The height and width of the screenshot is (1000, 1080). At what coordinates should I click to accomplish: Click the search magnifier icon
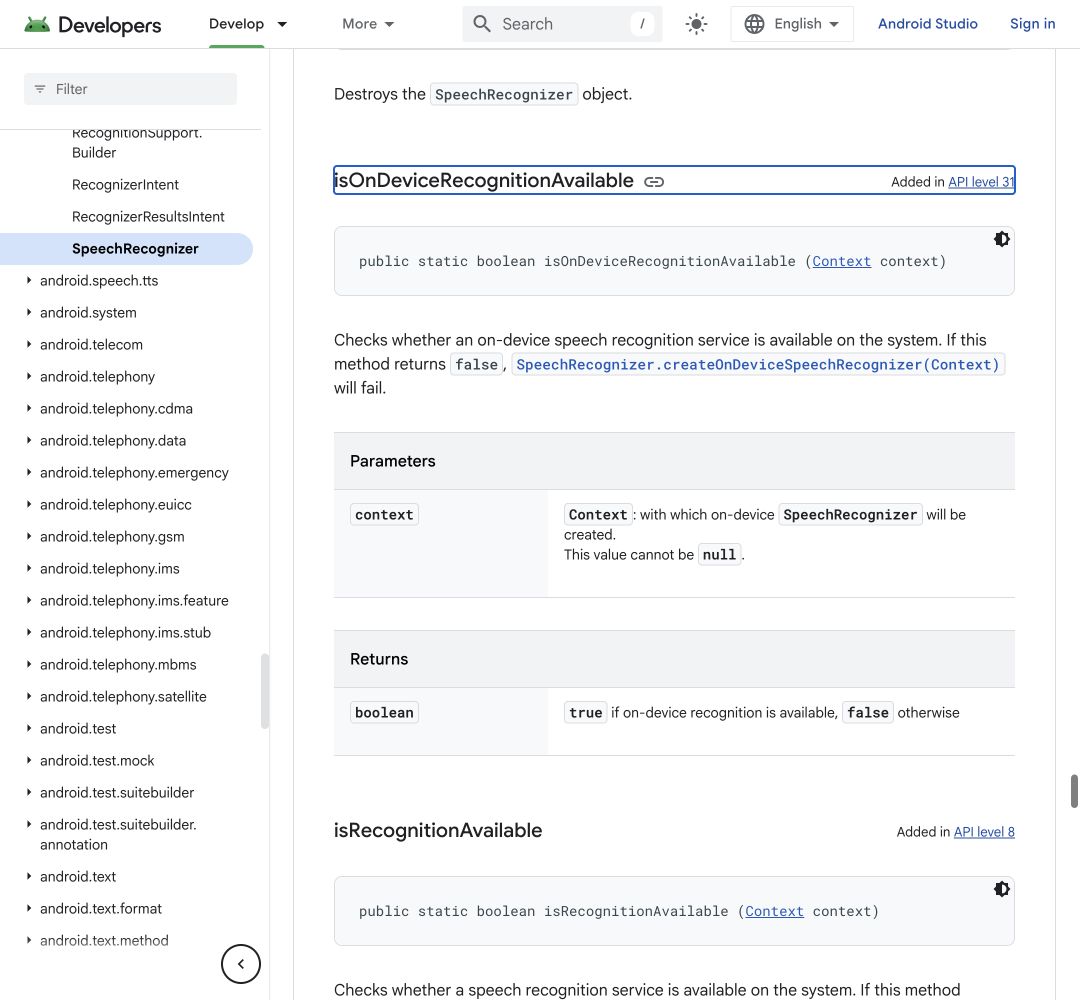pos(481,24)
